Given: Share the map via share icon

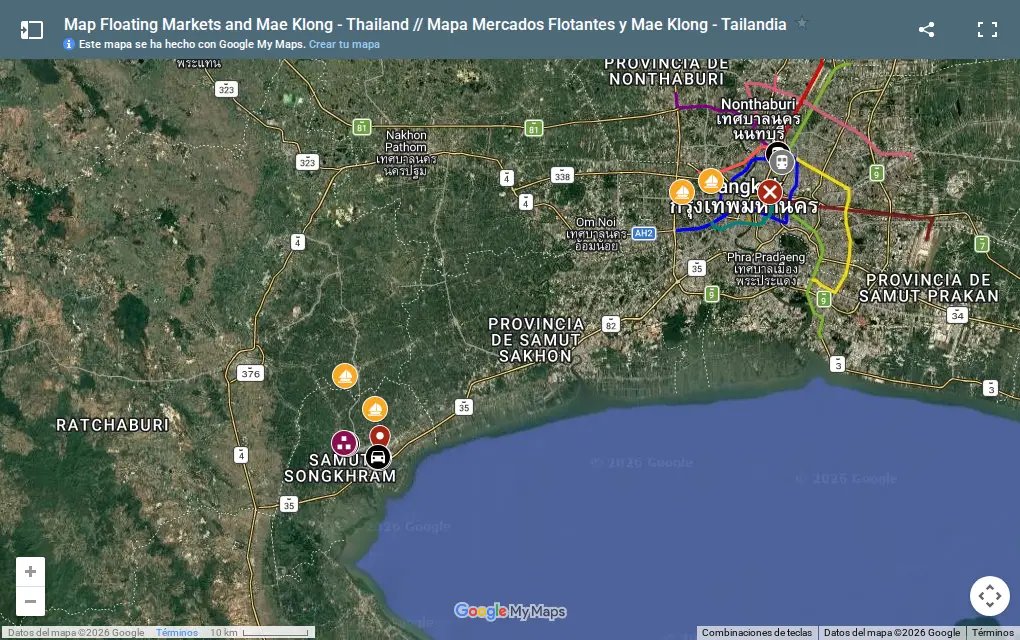Looking at the screenshot, I should pos(926,29).
